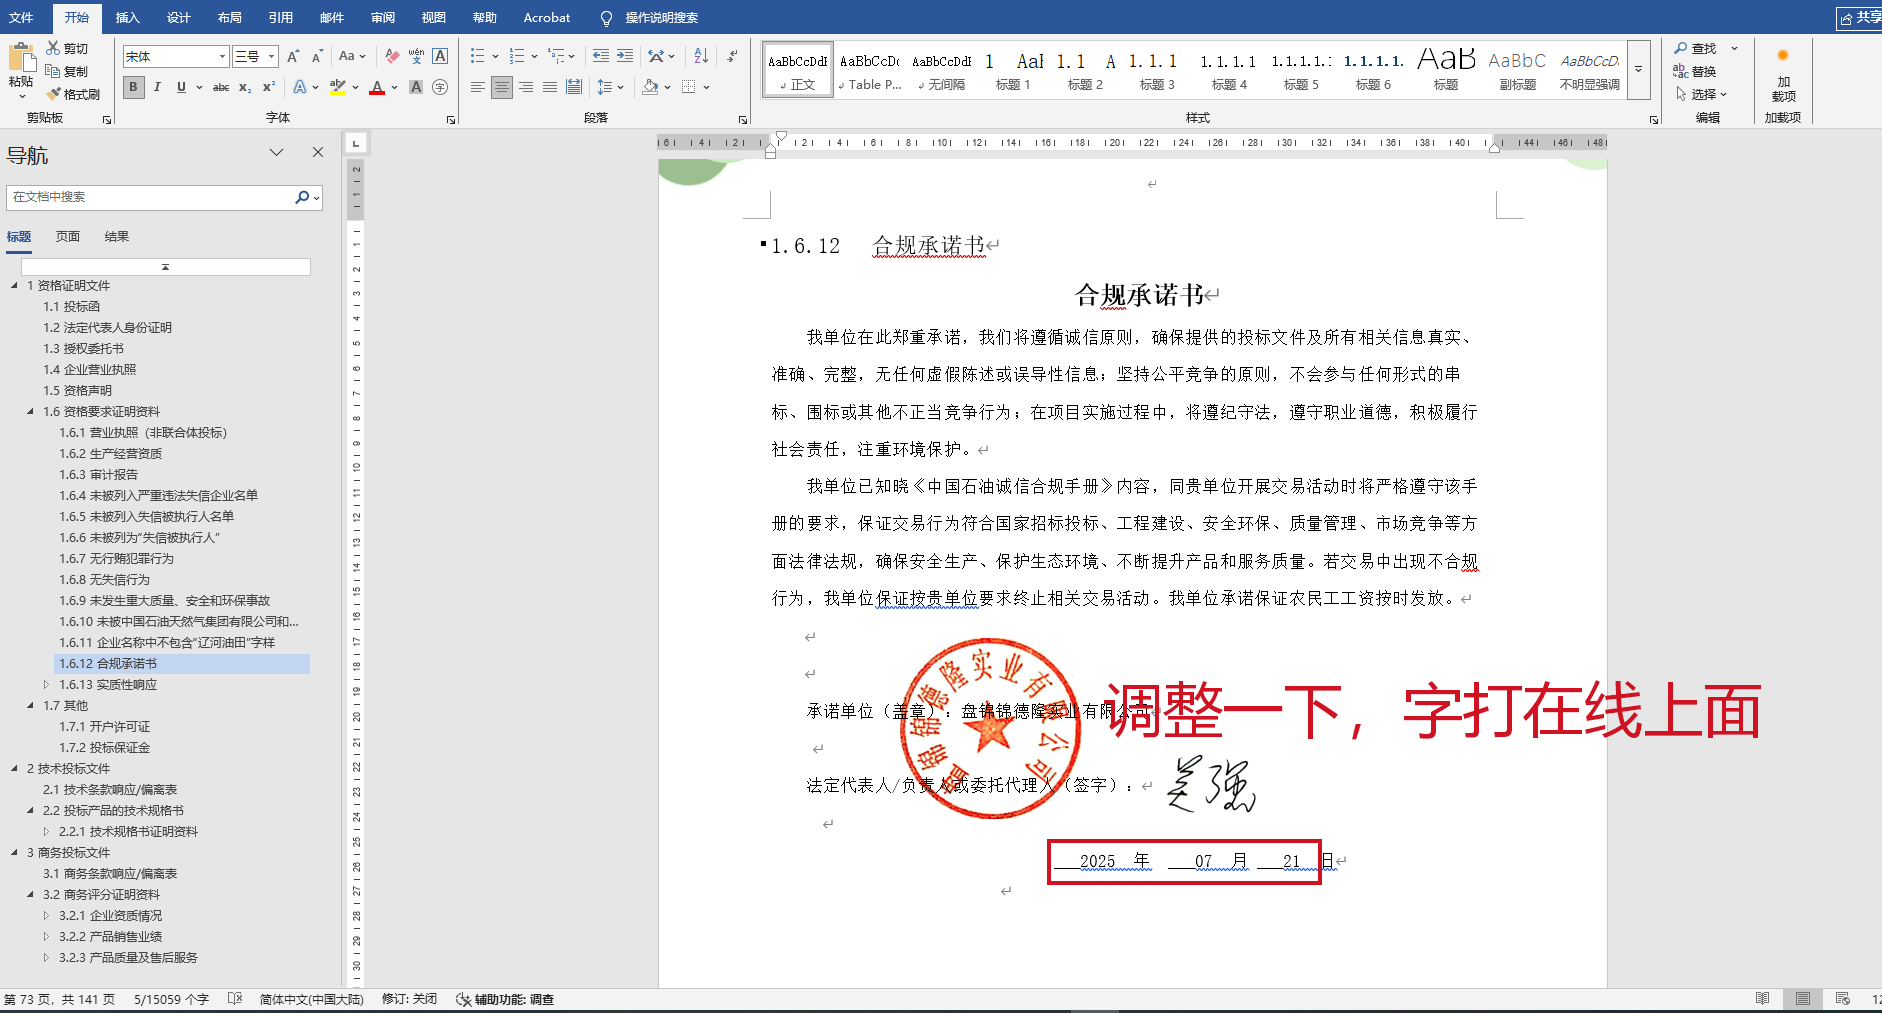This screenshot has height=1013, width=1882.
Task: Open the font size dropdown (三号)
Action: [271, 56]
